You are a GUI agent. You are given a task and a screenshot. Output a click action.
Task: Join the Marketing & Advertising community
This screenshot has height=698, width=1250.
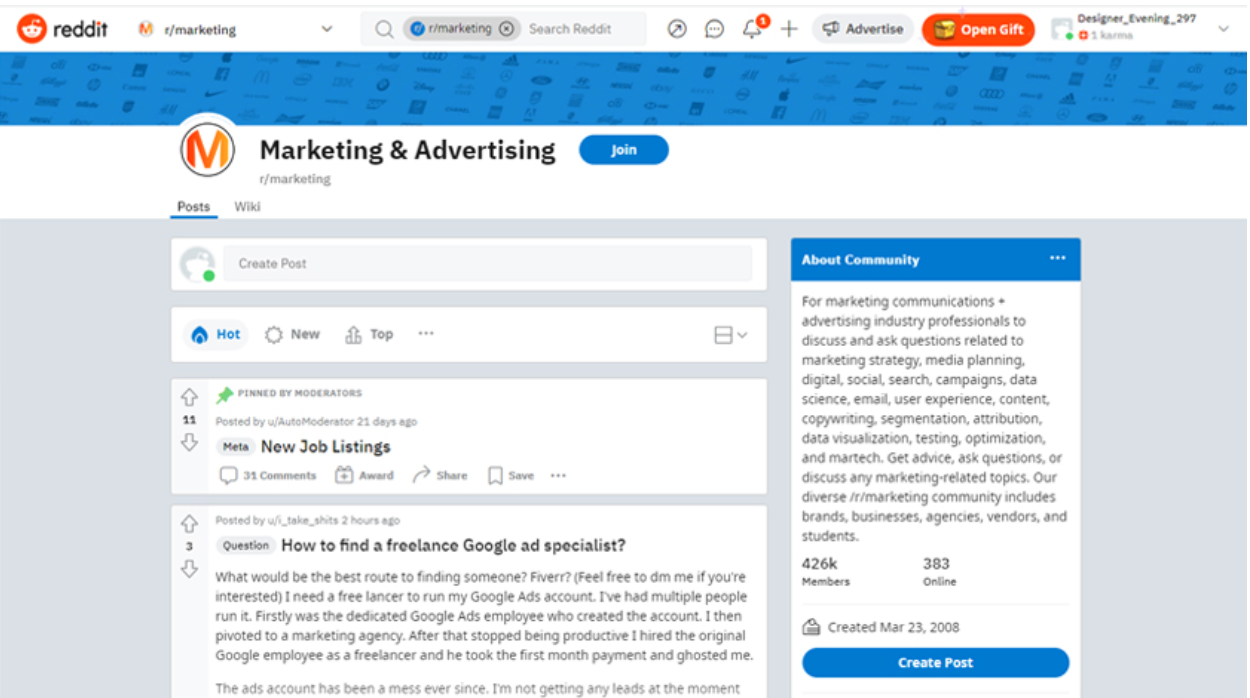pos(623,149)
